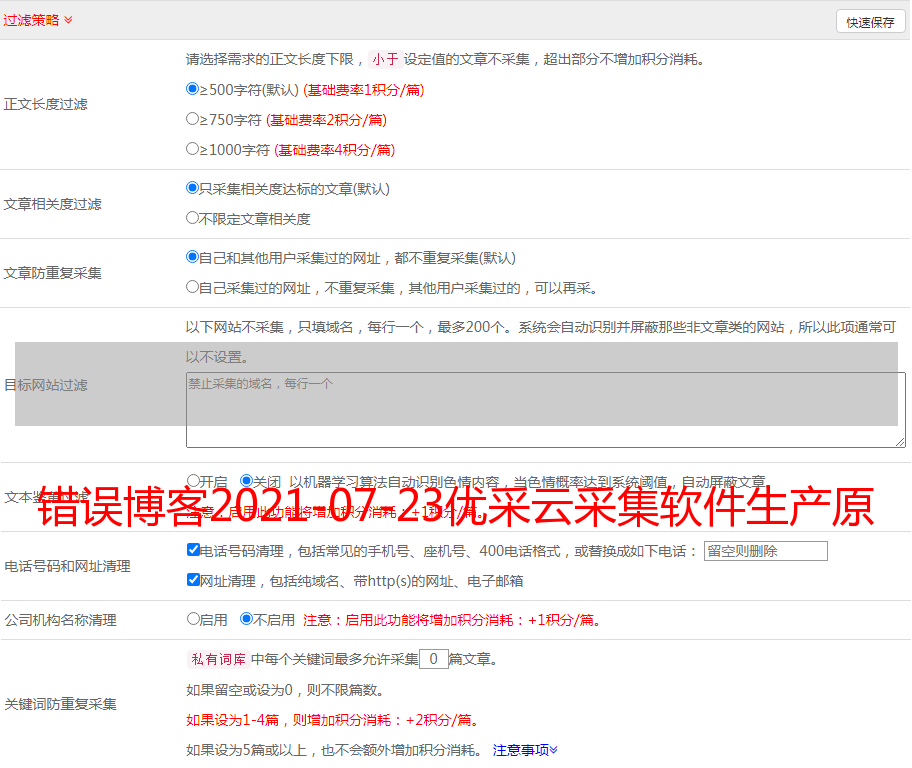
Task: Focus the 禁止采集的域名 text area
Action: (546, 410)
